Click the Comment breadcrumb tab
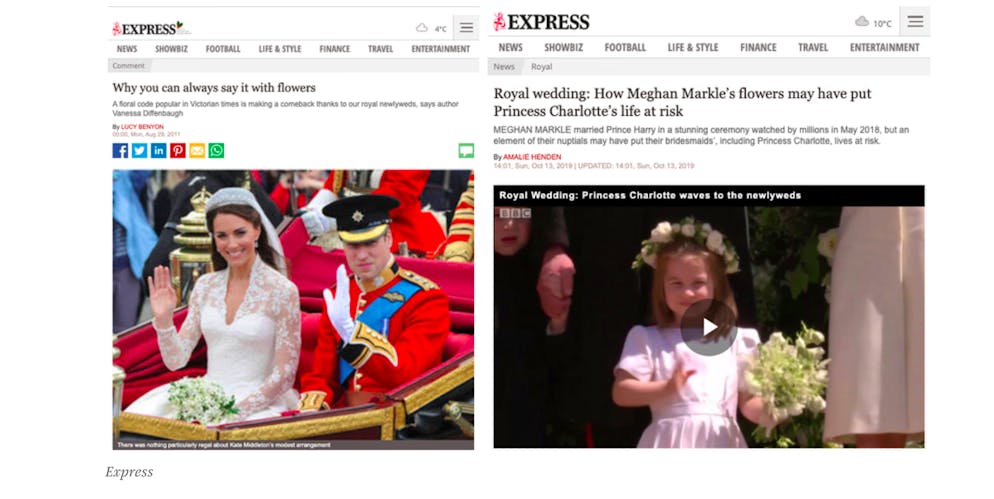This screenshot has height=499, width=994. click(x=129, y=66)
